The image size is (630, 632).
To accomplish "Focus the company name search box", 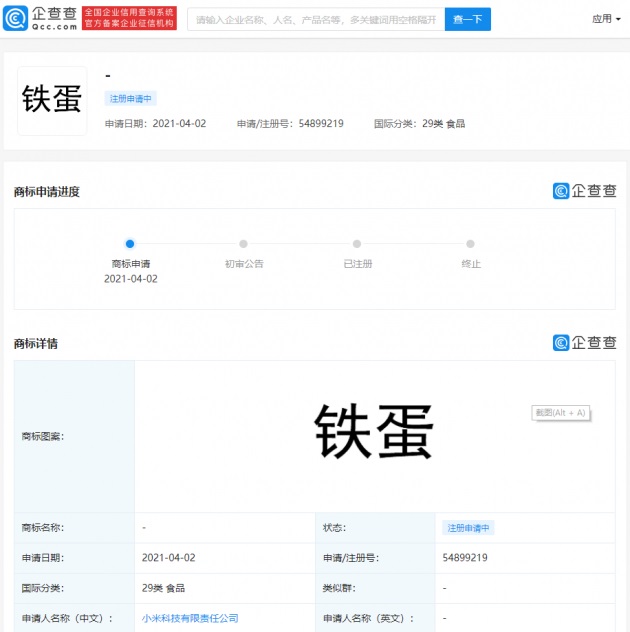I will pyautogui.click(x=315, y=19).
